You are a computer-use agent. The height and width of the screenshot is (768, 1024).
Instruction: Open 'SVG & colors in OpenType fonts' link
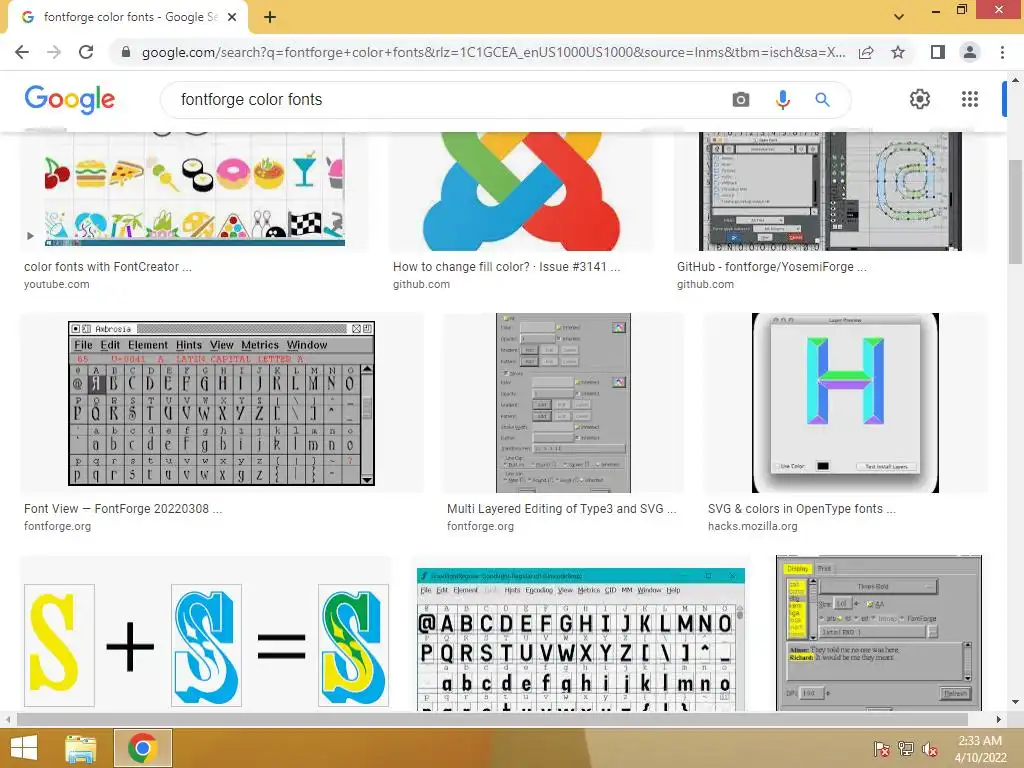point(801,509)
